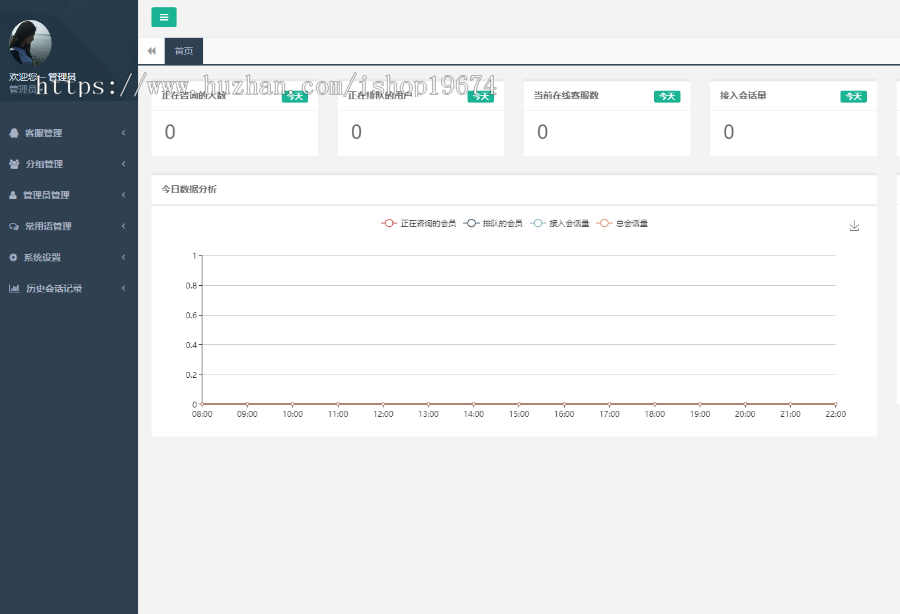
Task: Click the group icon beside 分组管理
Action: (14, 164)
